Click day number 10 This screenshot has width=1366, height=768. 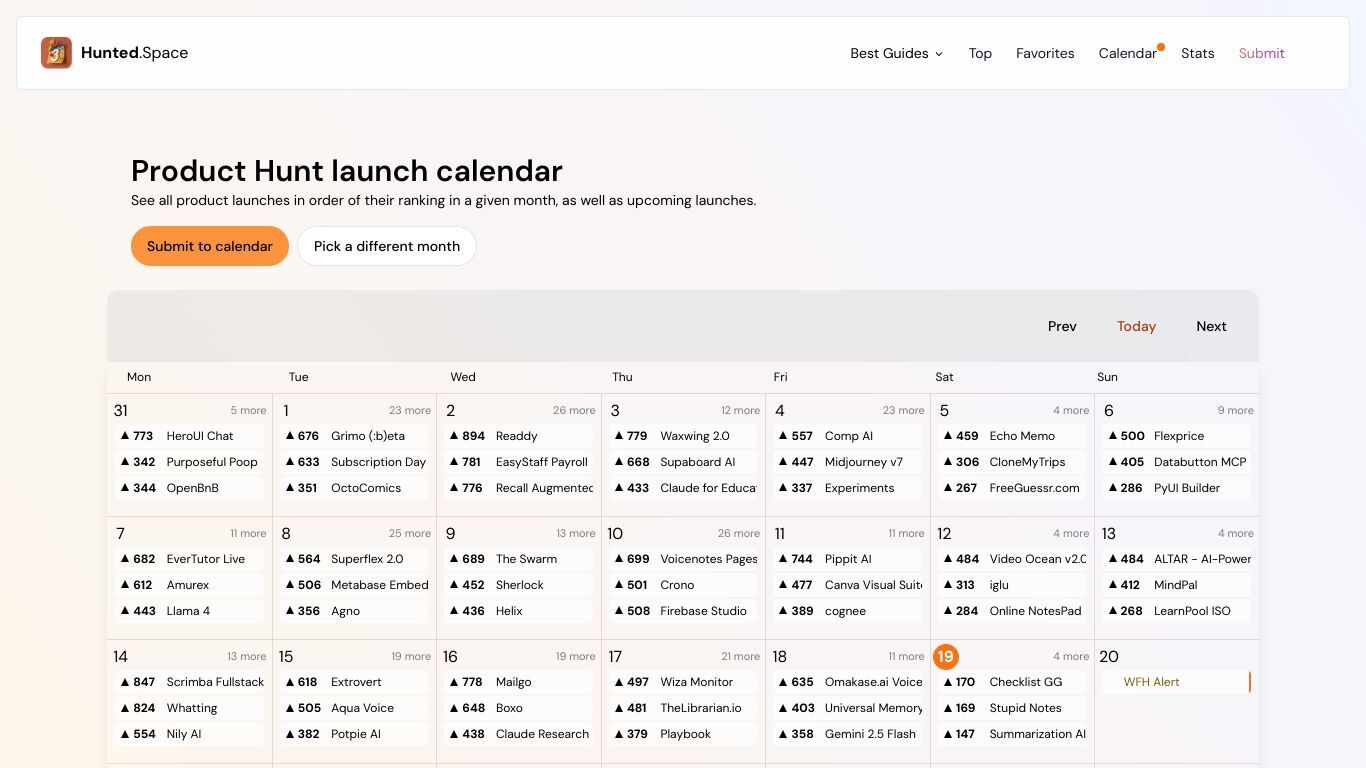(x=615, y=534)
